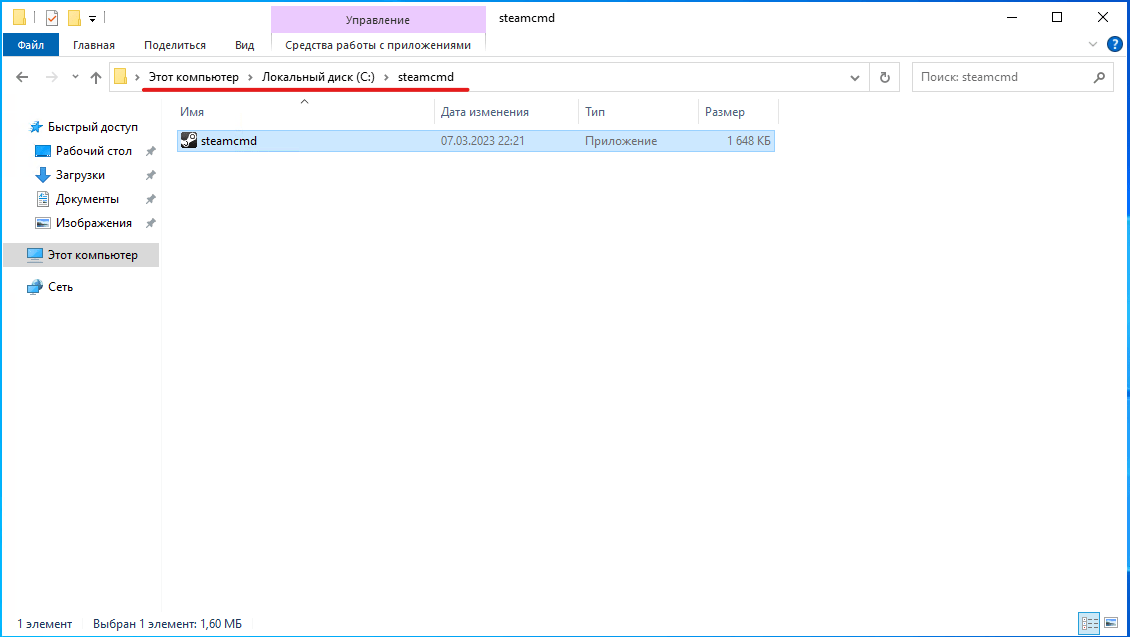This screenshot has height=637, width=1130.
Task: Switch to the Вид ribbon tab
Action: pos(244,45)
